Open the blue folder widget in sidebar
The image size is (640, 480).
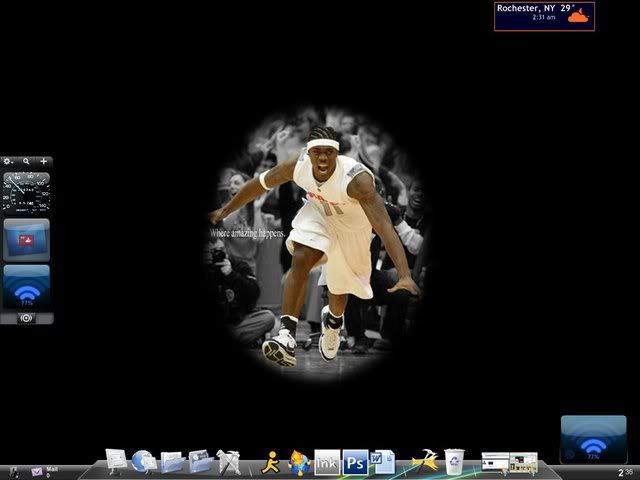[x=26, y=239]
